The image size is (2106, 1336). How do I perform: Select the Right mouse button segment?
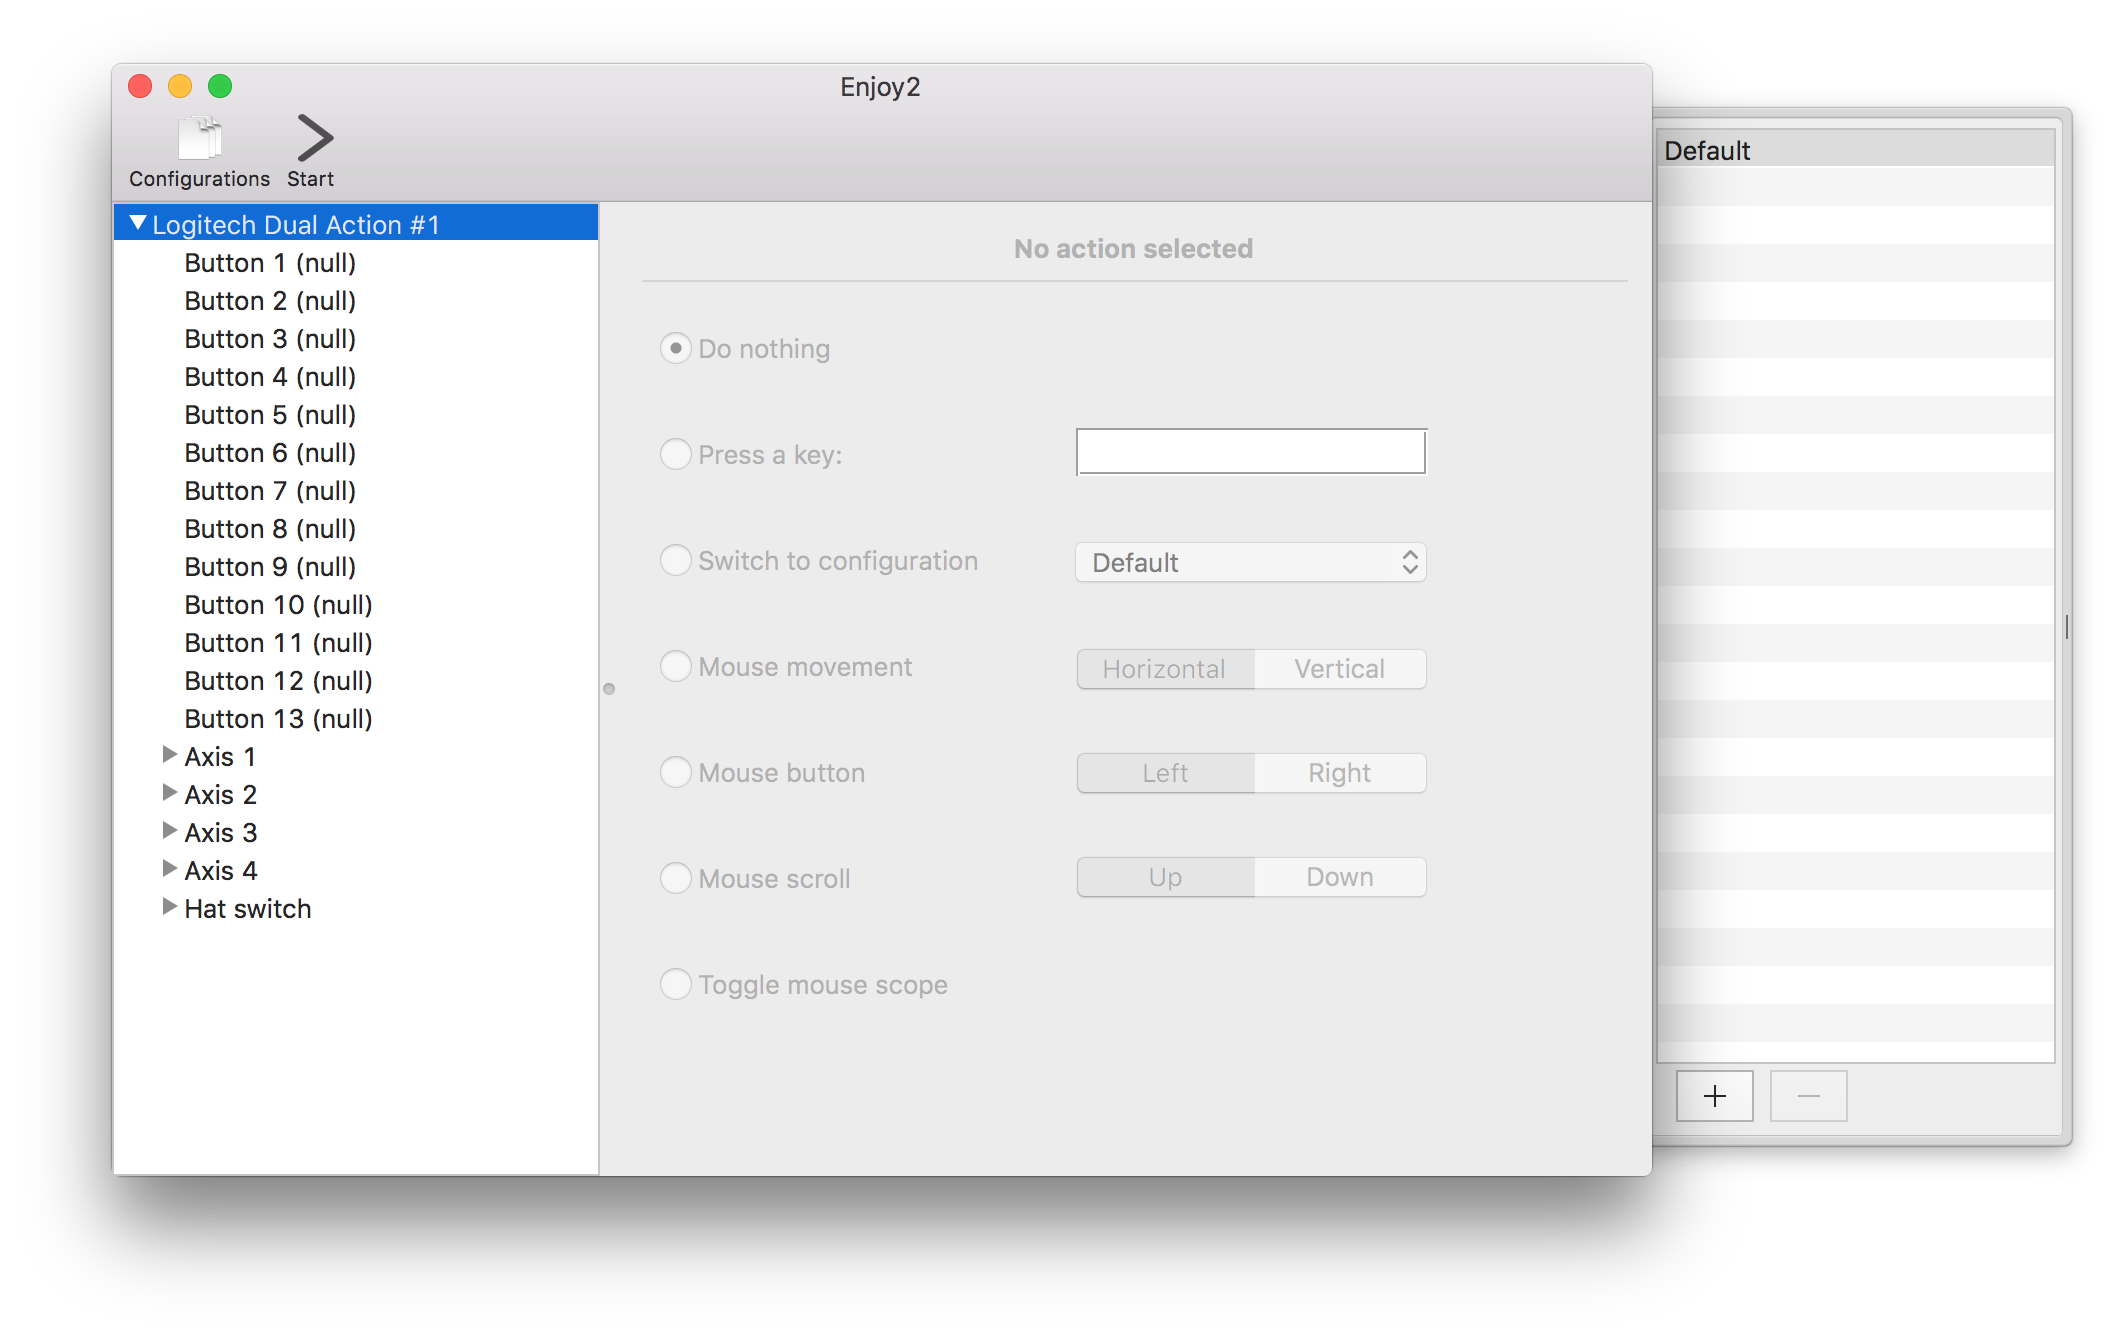point(1340,773)
